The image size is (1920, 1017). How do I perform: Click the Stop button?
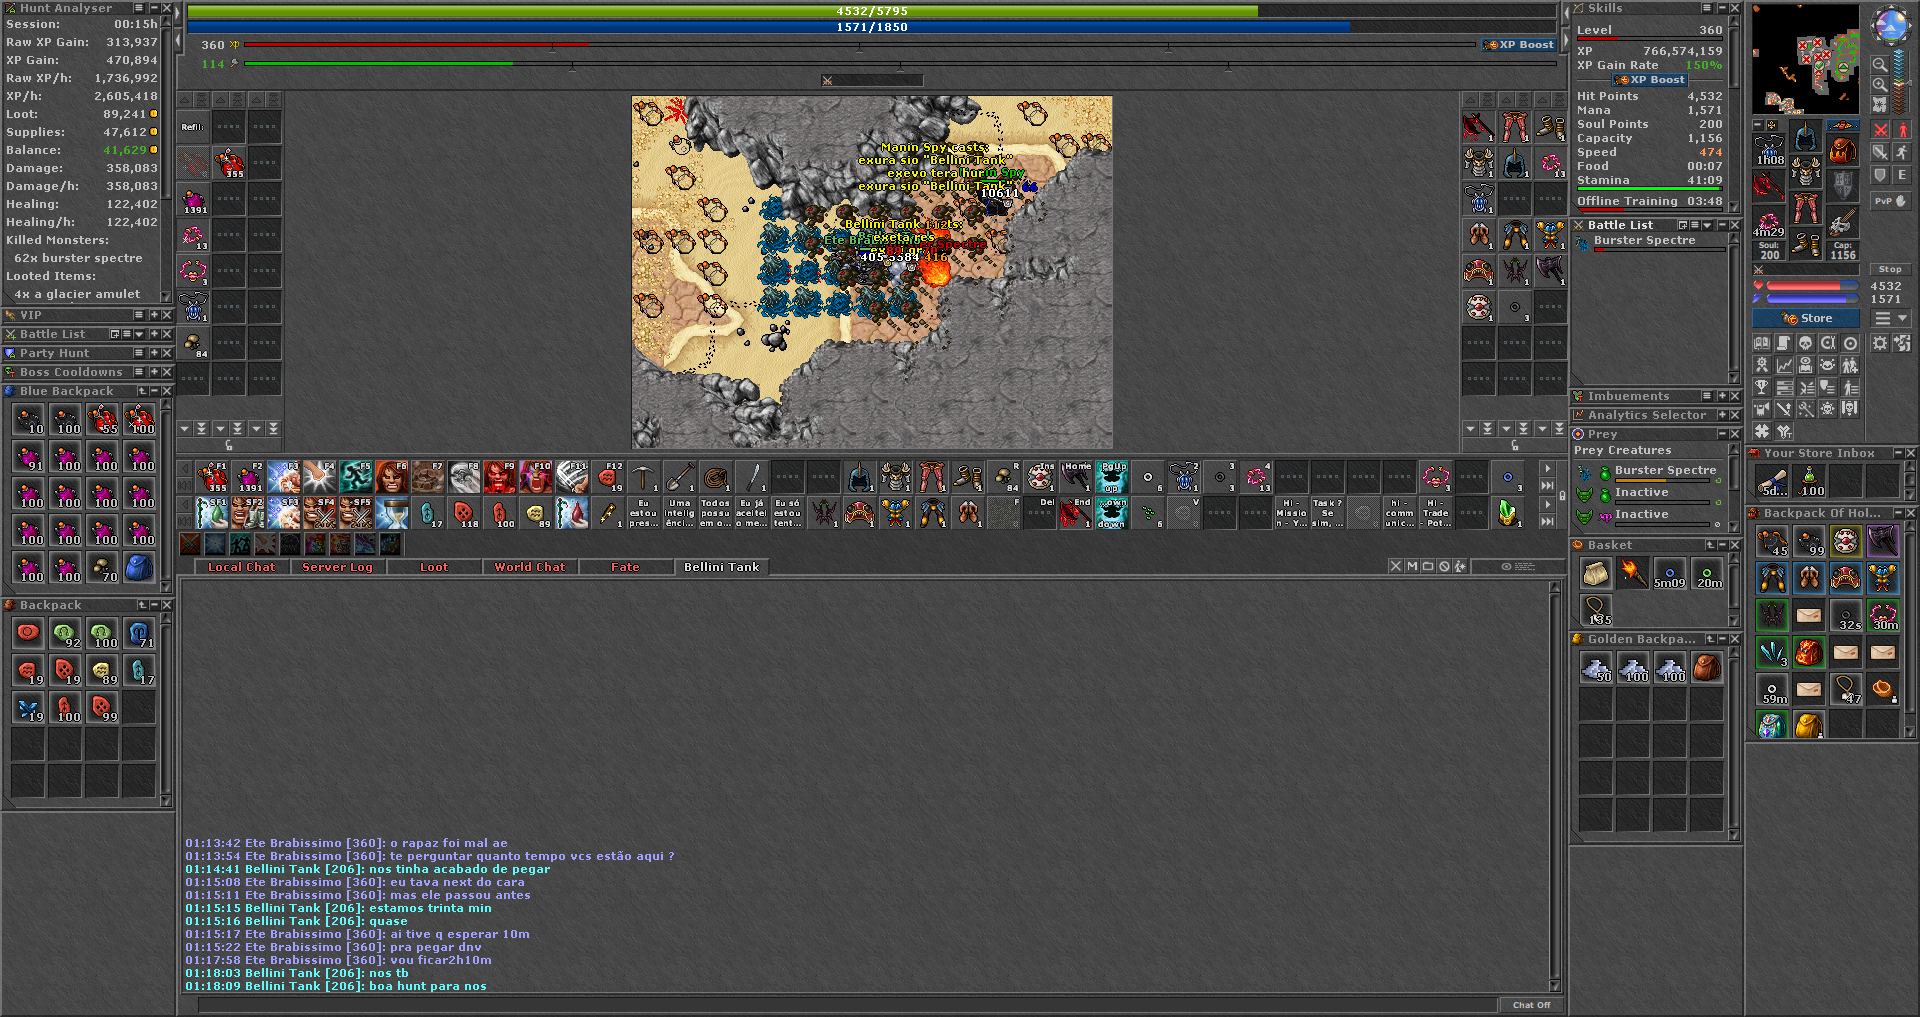[1890, 269]
